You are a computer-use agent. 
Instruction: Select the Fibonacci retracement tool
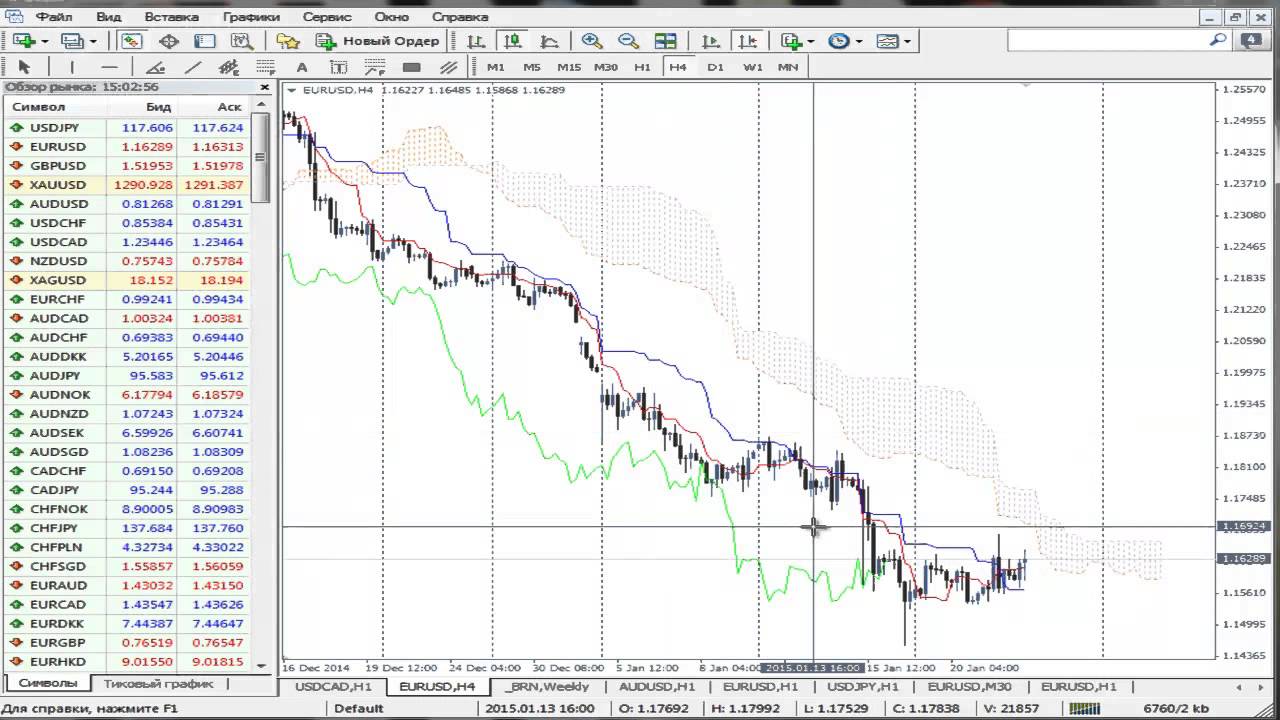pyautogui.click(x=265, y=67)
